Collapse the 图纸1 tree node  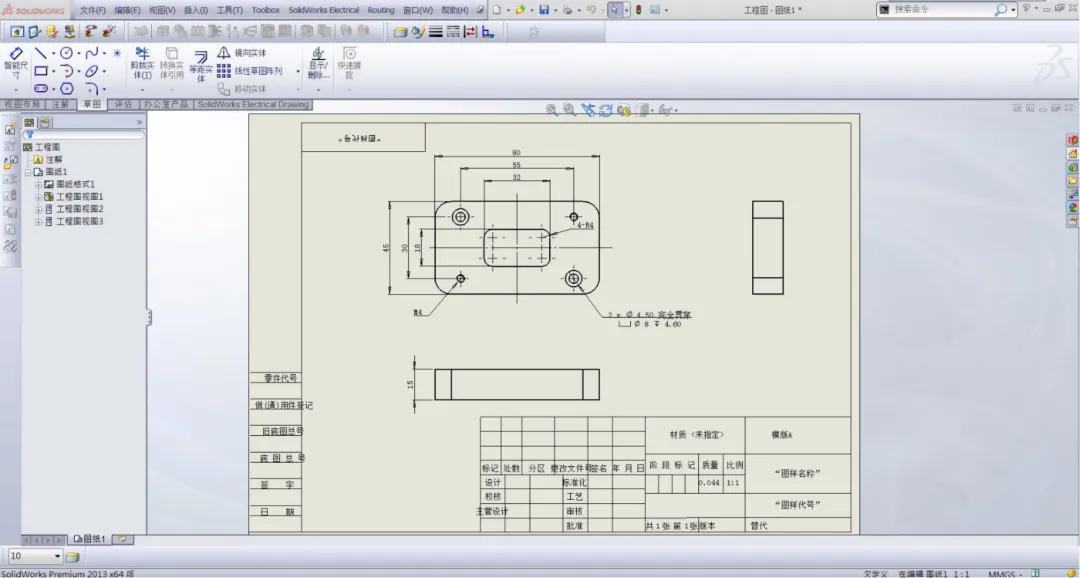click(x=28, y=172)
